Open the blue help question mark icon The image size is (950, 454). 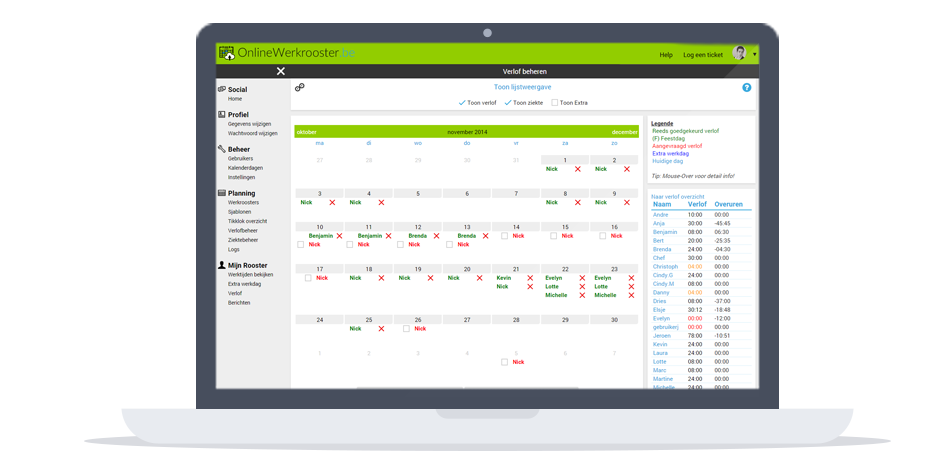click(x=746, y=88)
